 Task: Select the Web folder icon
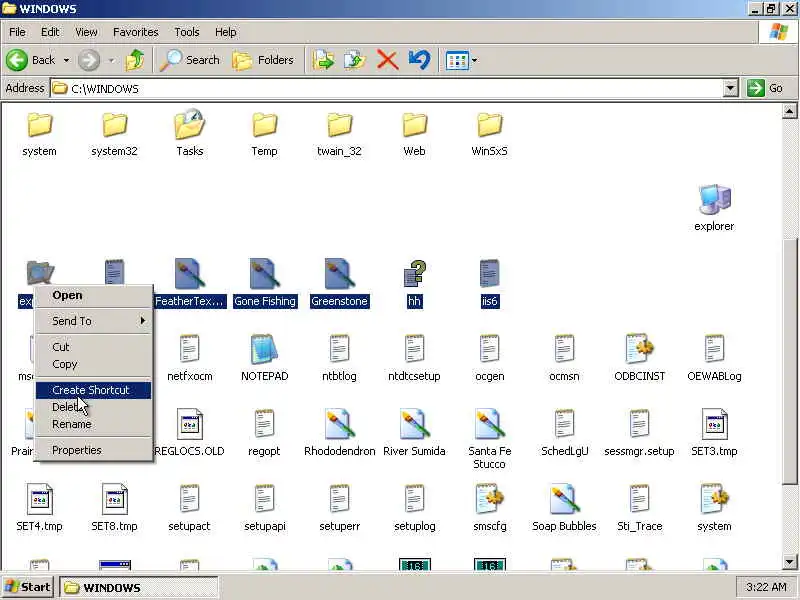414,126
